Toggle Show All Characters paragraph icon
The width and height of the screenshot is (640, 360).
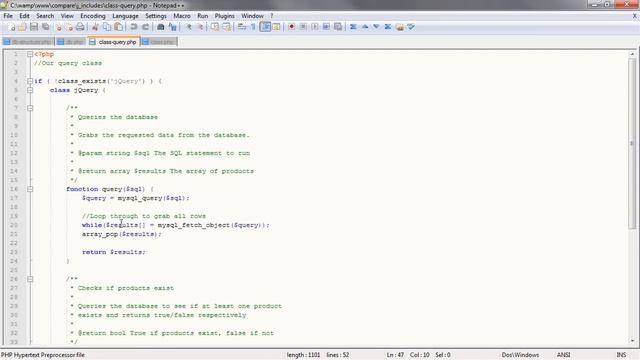253,27
